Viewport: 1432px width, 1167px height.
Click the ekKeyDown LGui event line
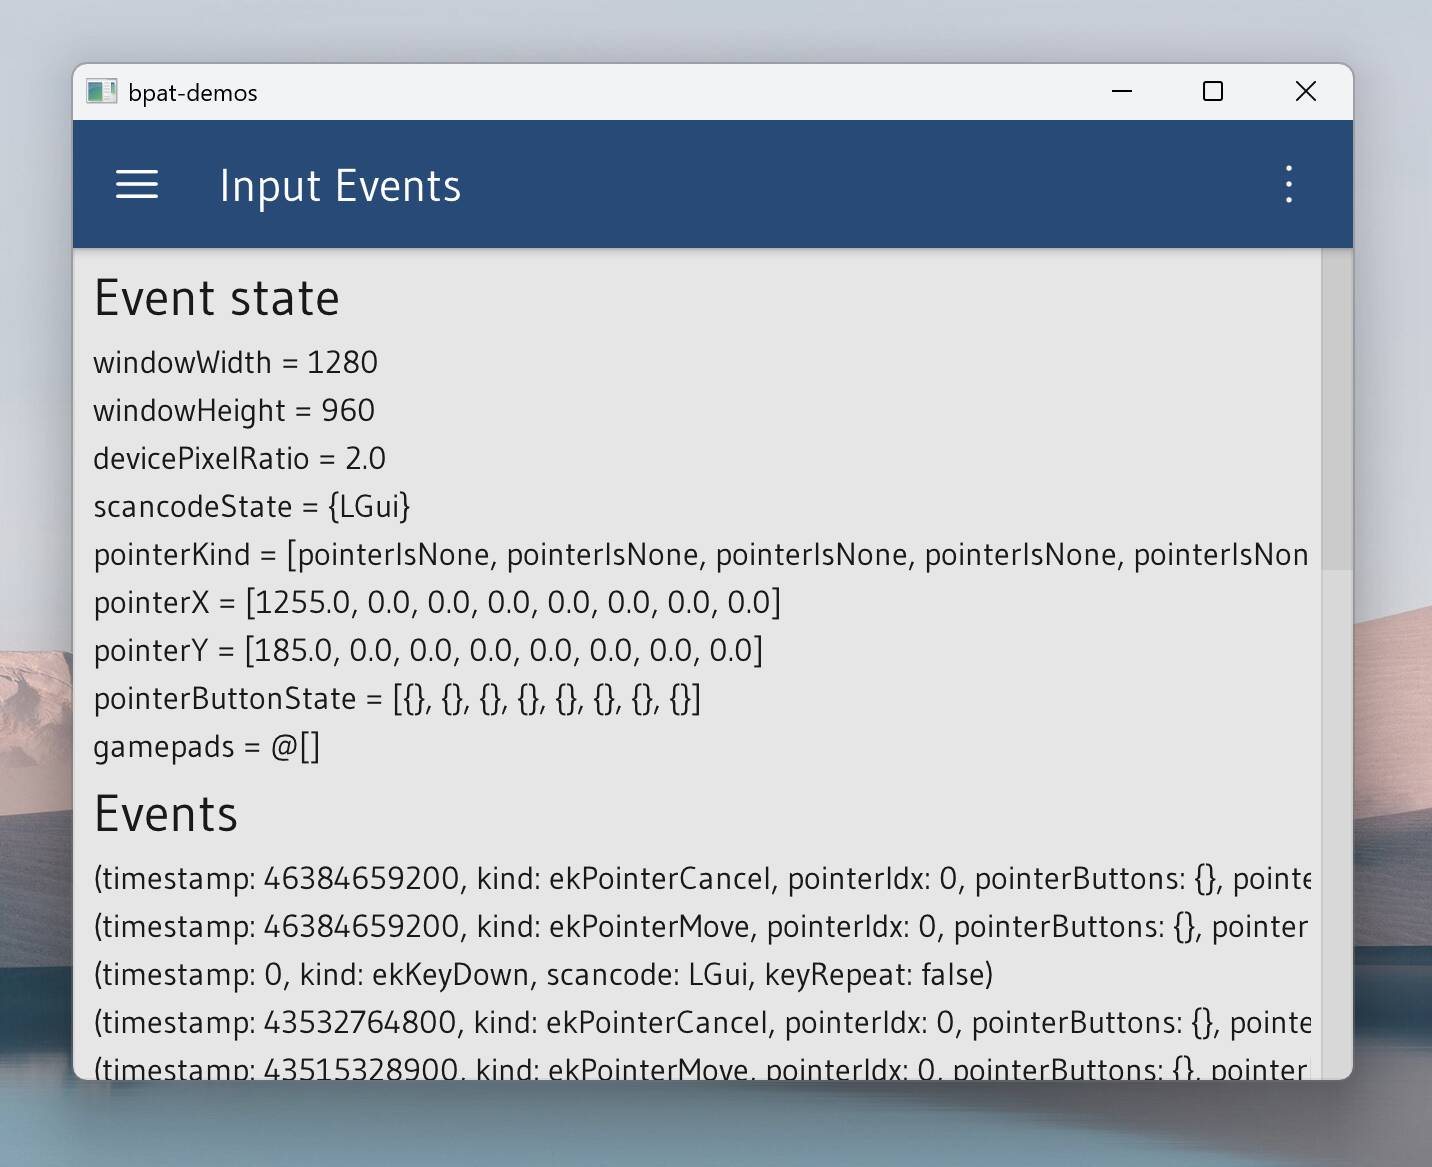click(x=543, y=974)
